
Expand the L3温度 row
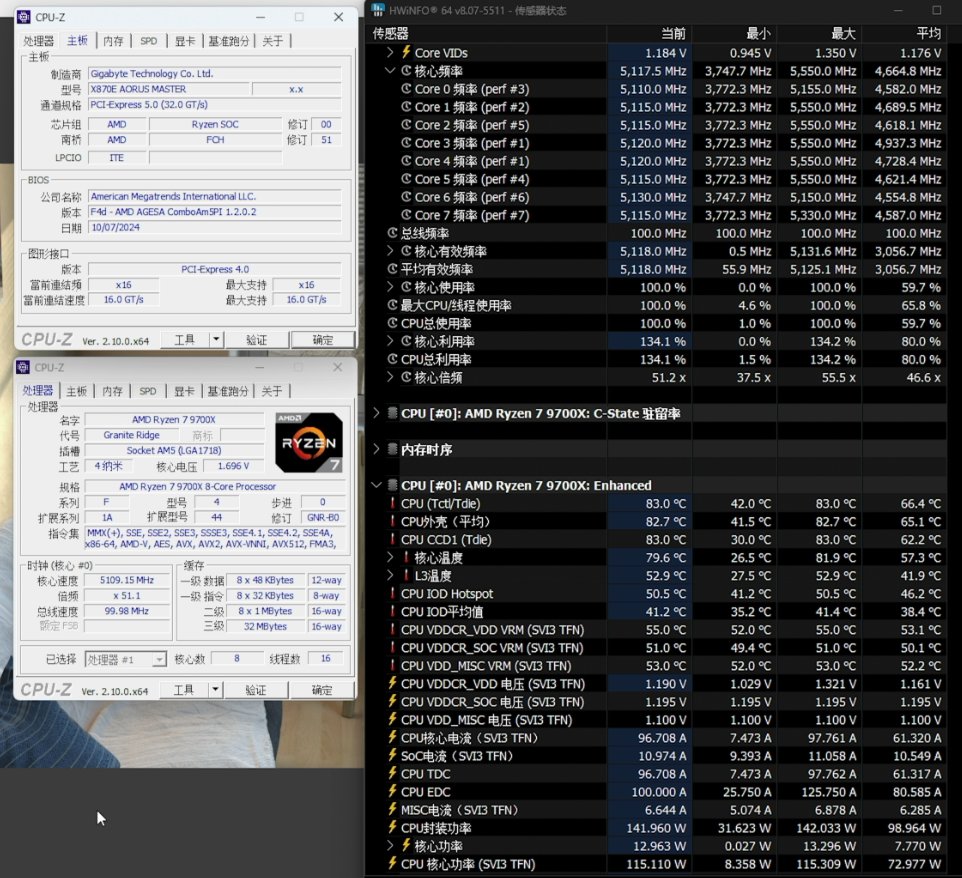coord(390,576)
